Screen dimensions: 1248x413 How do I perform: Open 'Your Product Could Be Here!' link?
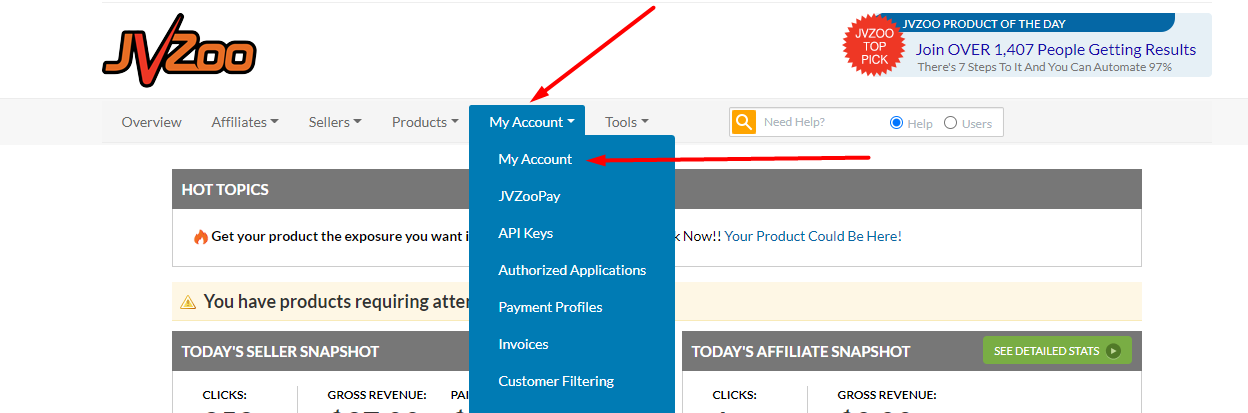tap(813, 236)
